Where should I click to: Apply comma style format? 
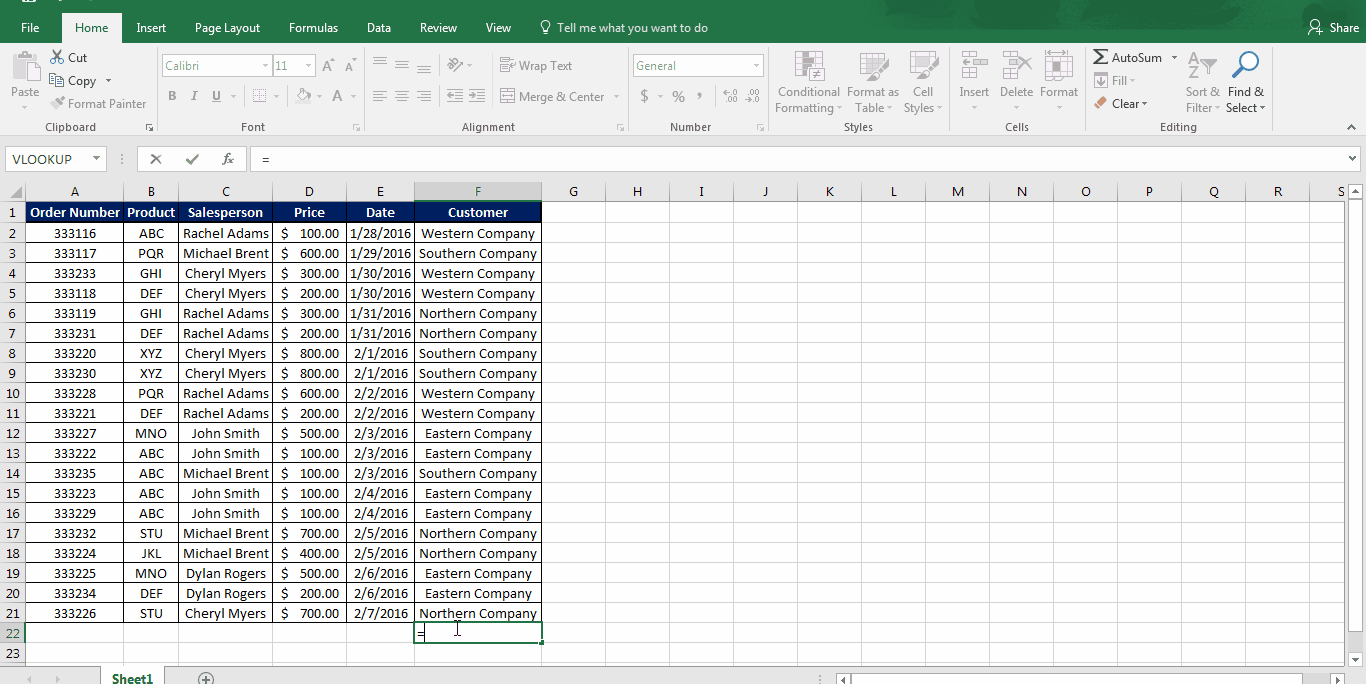(699, 96)
